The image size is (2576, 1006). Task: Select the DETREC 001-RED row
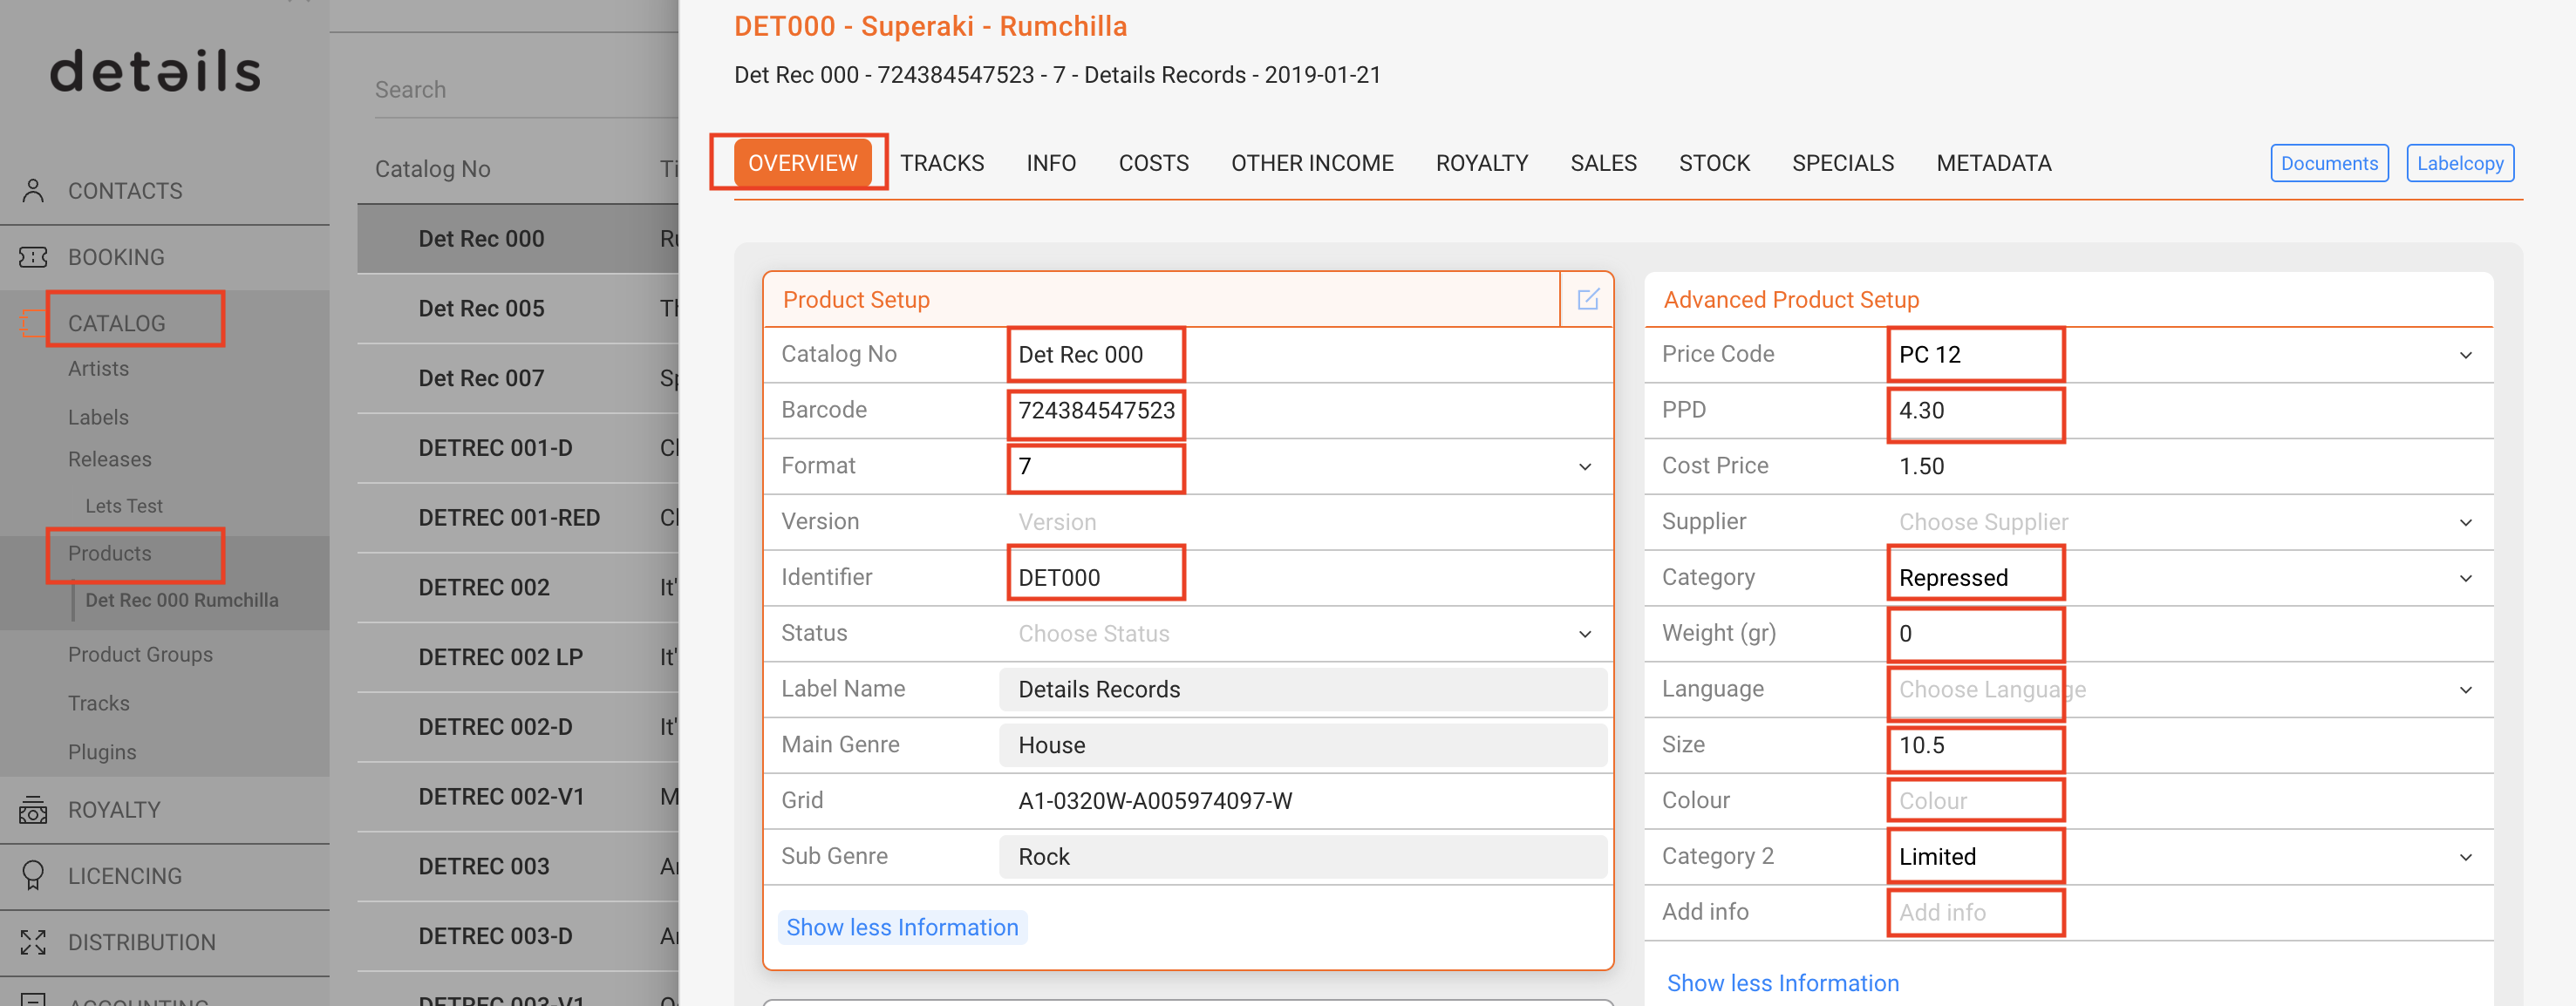coord(518,517)
